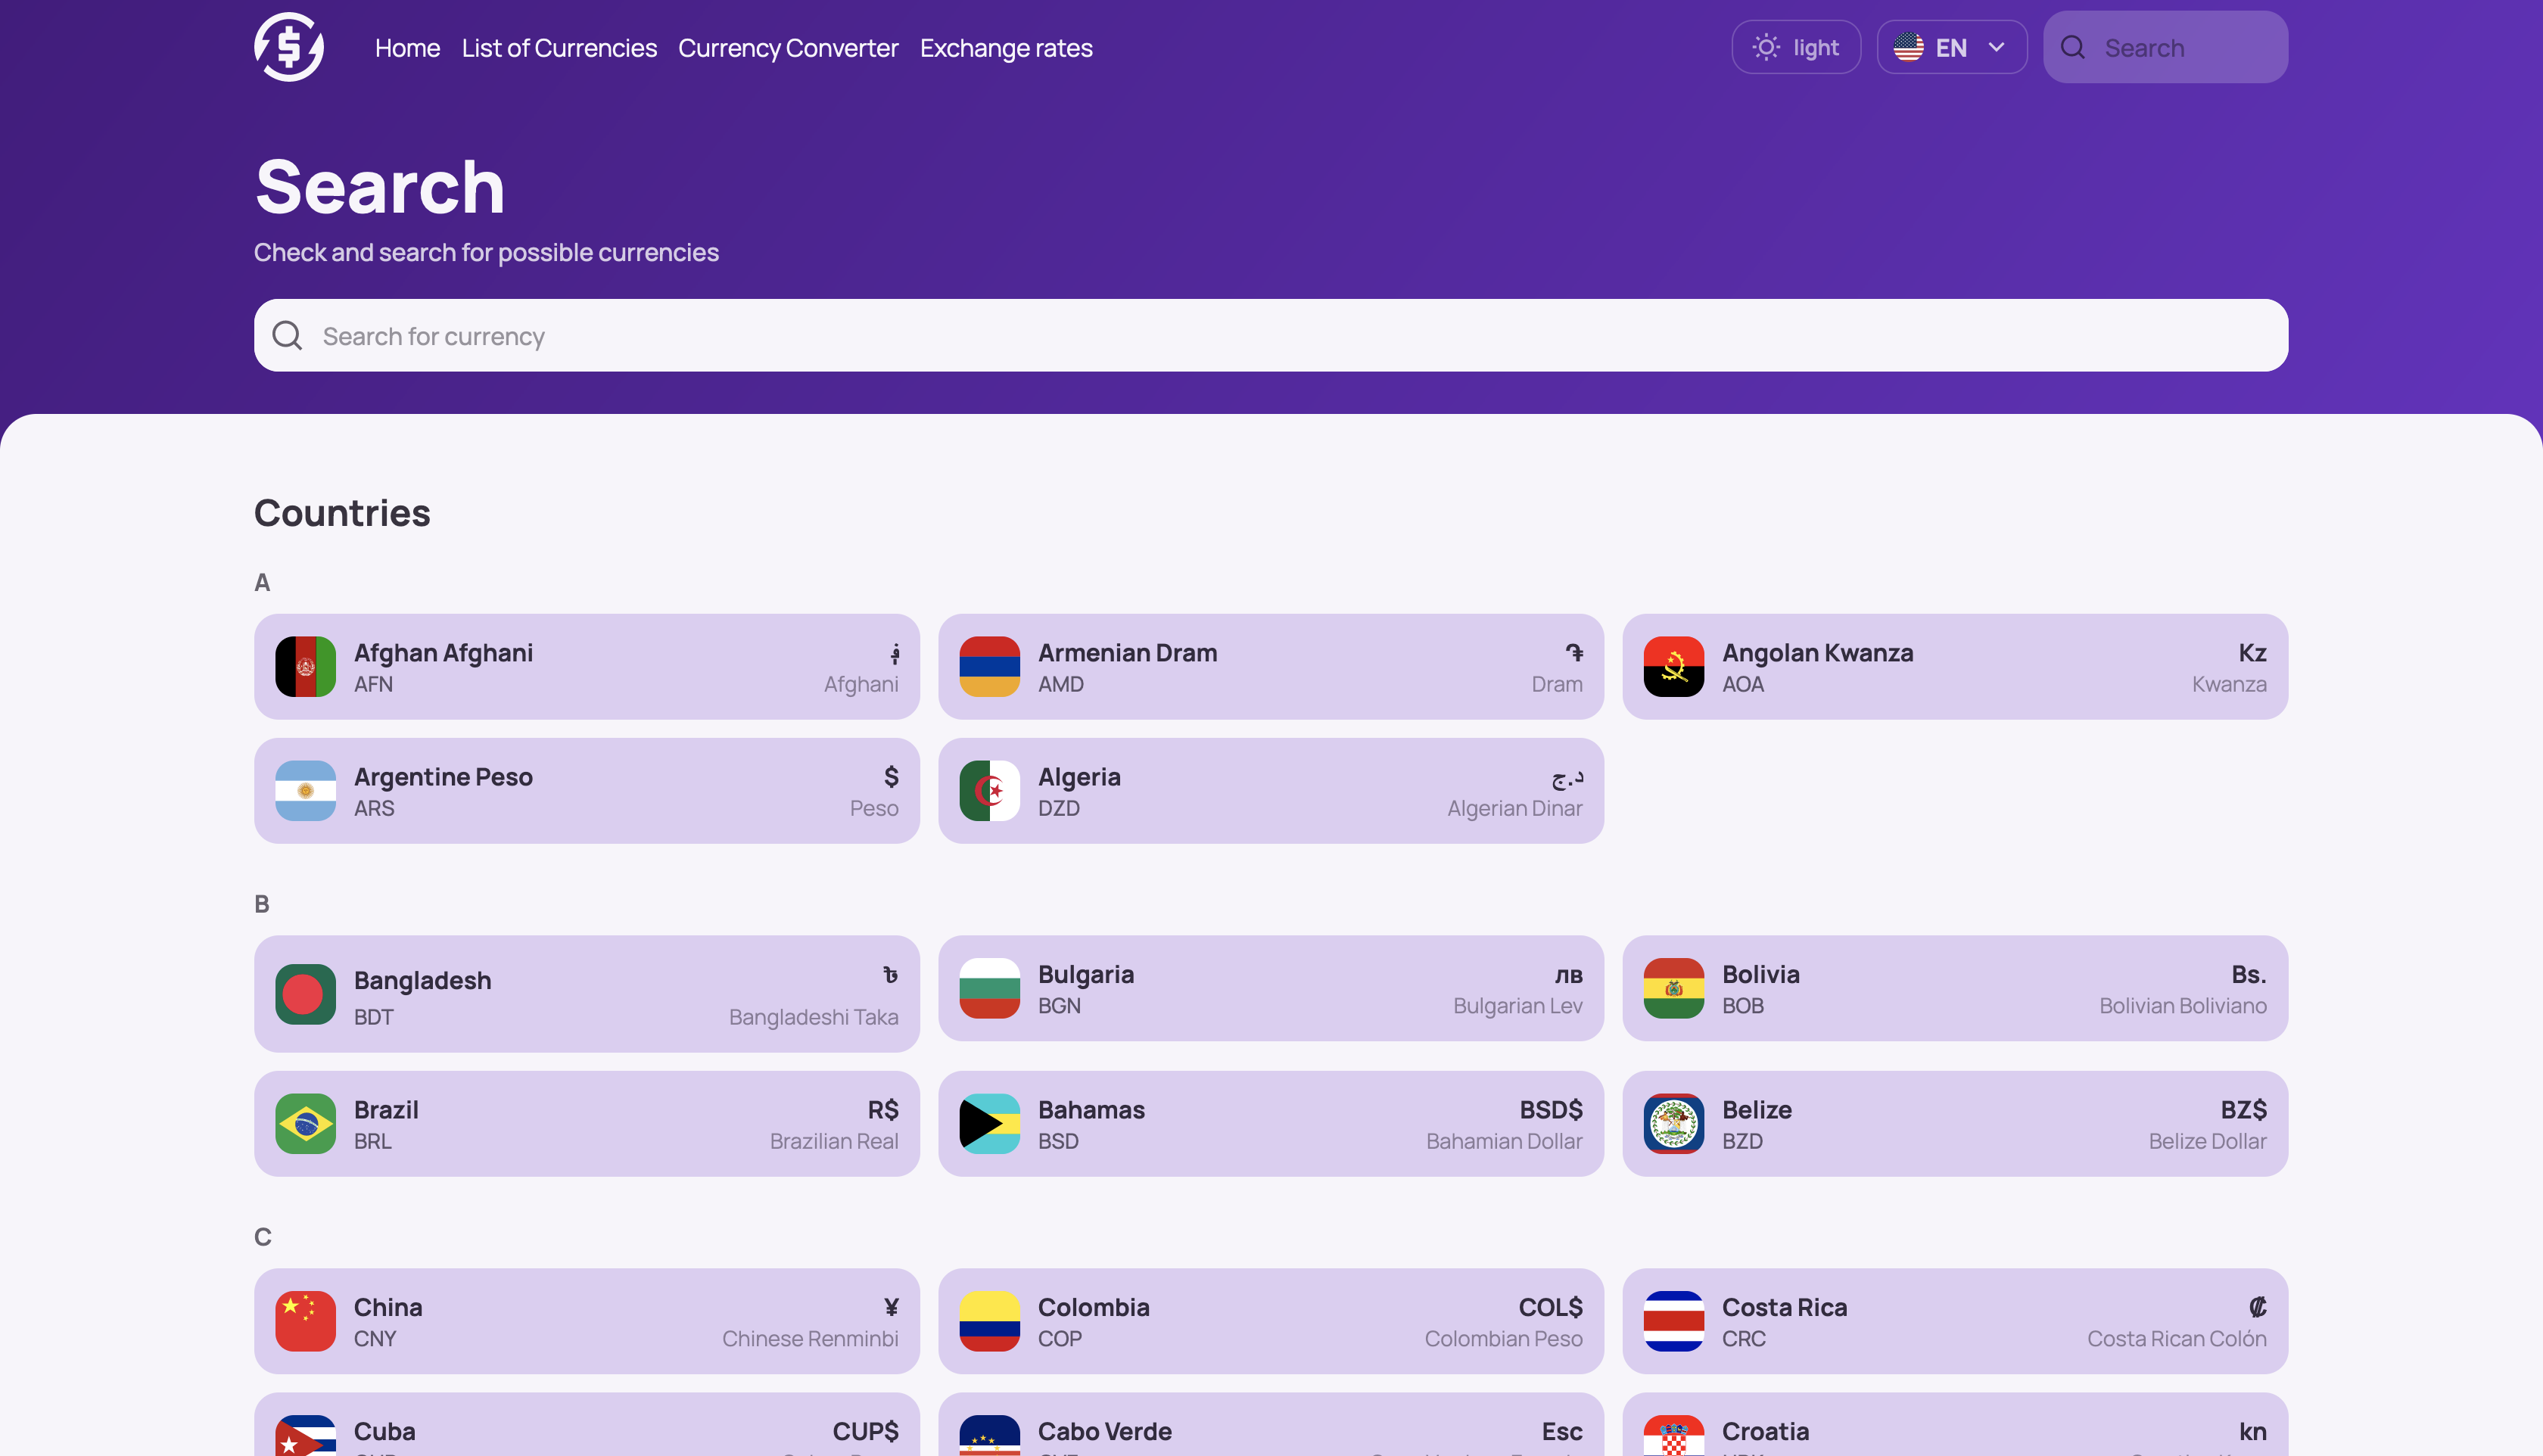Open the Exchange rates page

click(1006, 45)
